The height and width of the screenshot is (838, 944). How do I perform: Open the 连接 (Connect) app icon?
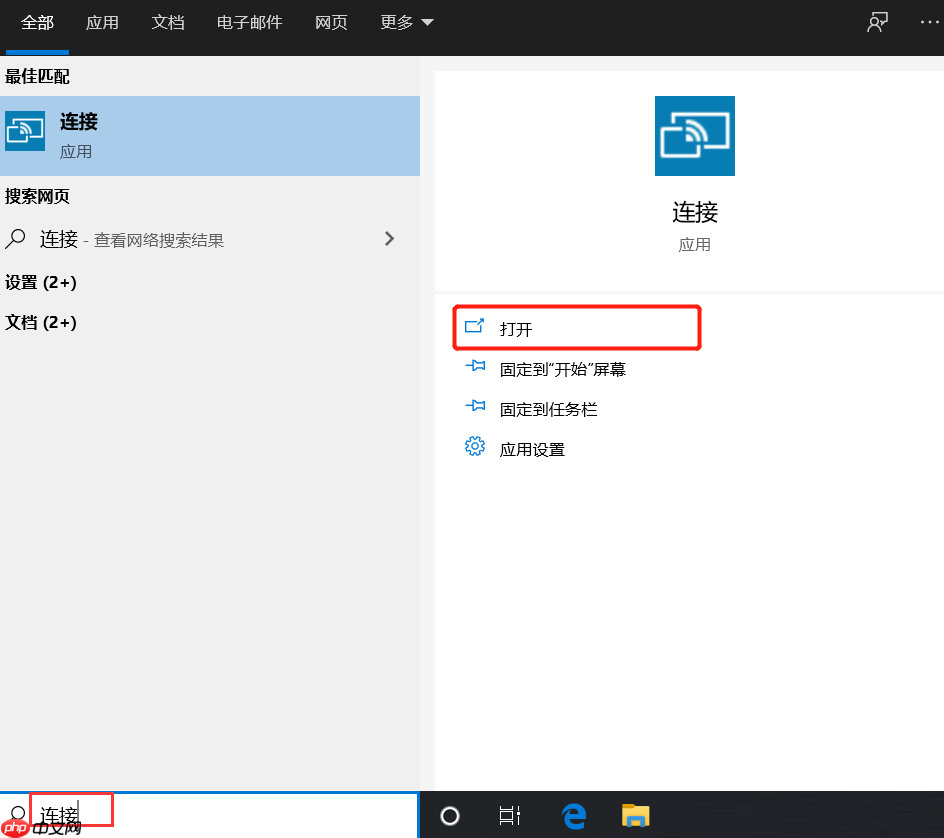click(x=24, y=130)
